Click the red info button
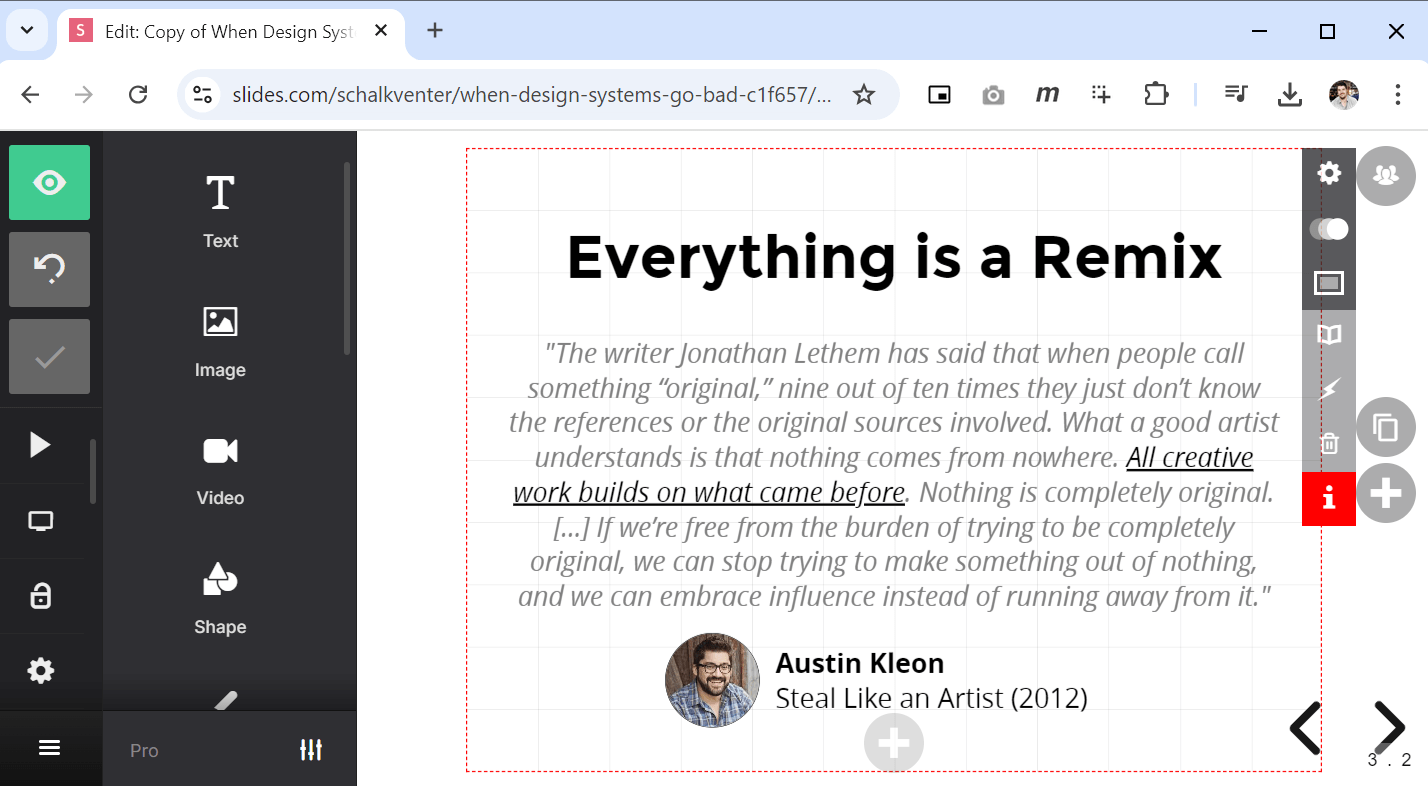The image size is (1428, 786). click(x=1329, y=498)
